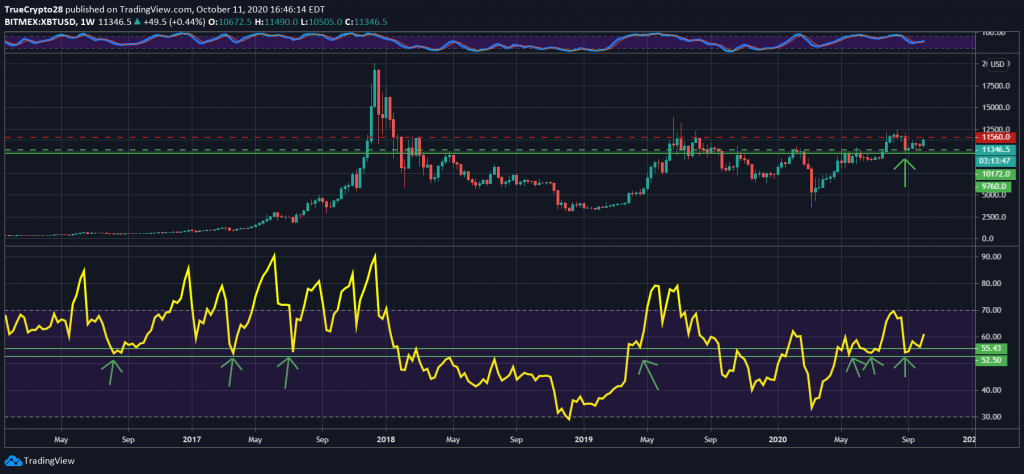Viewport: 1024px width, 474px height.
Task: Click the 2018 marker on the time axis
Action: (384, 438)
